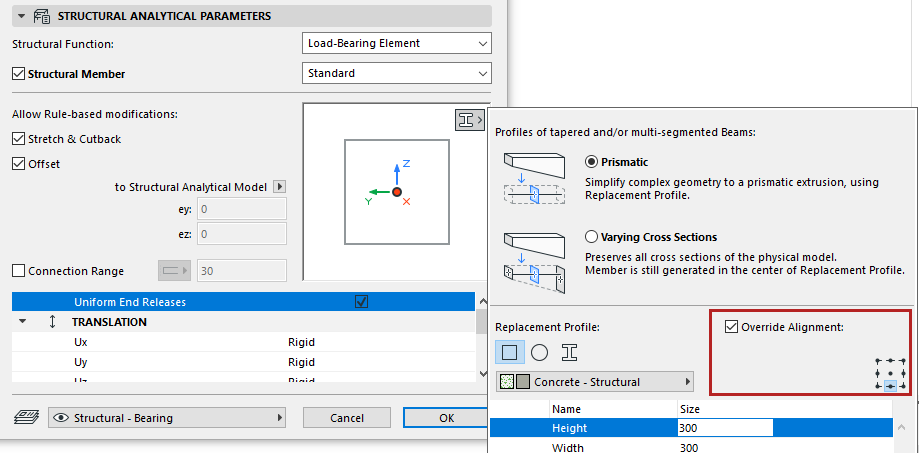919x453 pixels.
Task: Click the Structural Analytical Parameters panel icon
Action: click(42, 16)
